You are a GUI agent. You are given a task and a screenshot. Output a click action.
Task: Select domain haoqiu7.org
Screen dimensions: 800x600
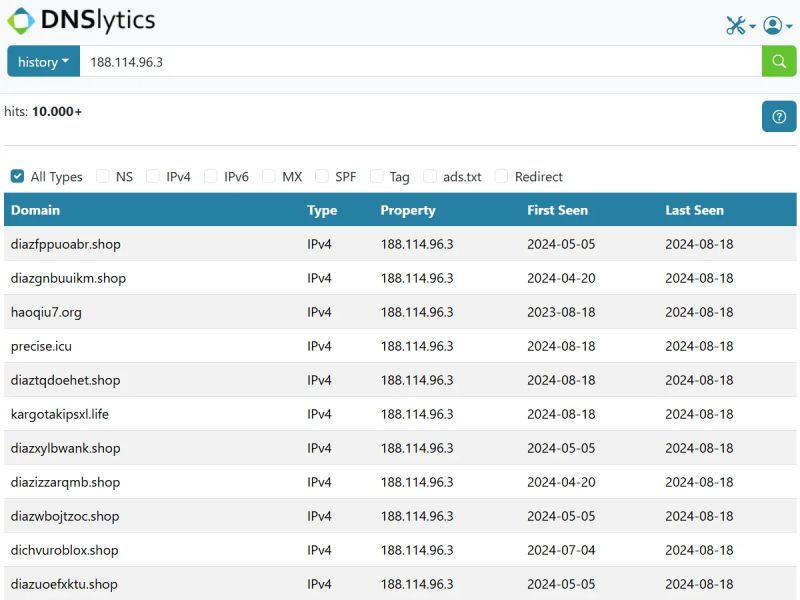click(46, 312)
